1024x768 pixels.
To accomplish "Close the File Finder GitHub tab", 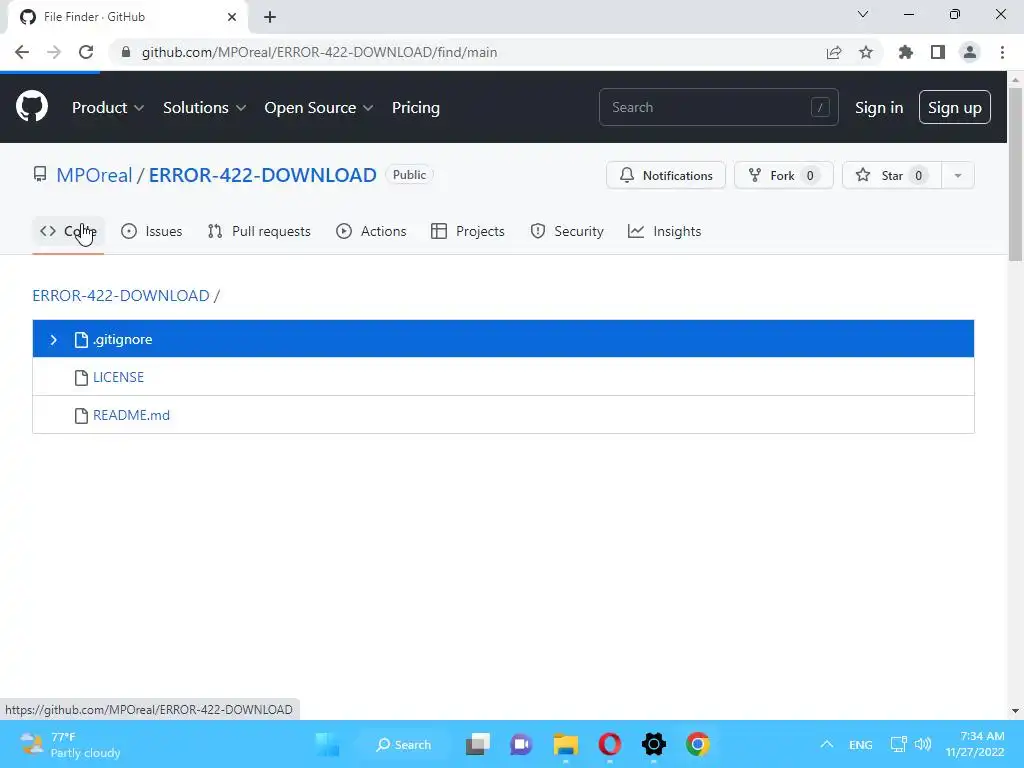I will coord(232,17).
